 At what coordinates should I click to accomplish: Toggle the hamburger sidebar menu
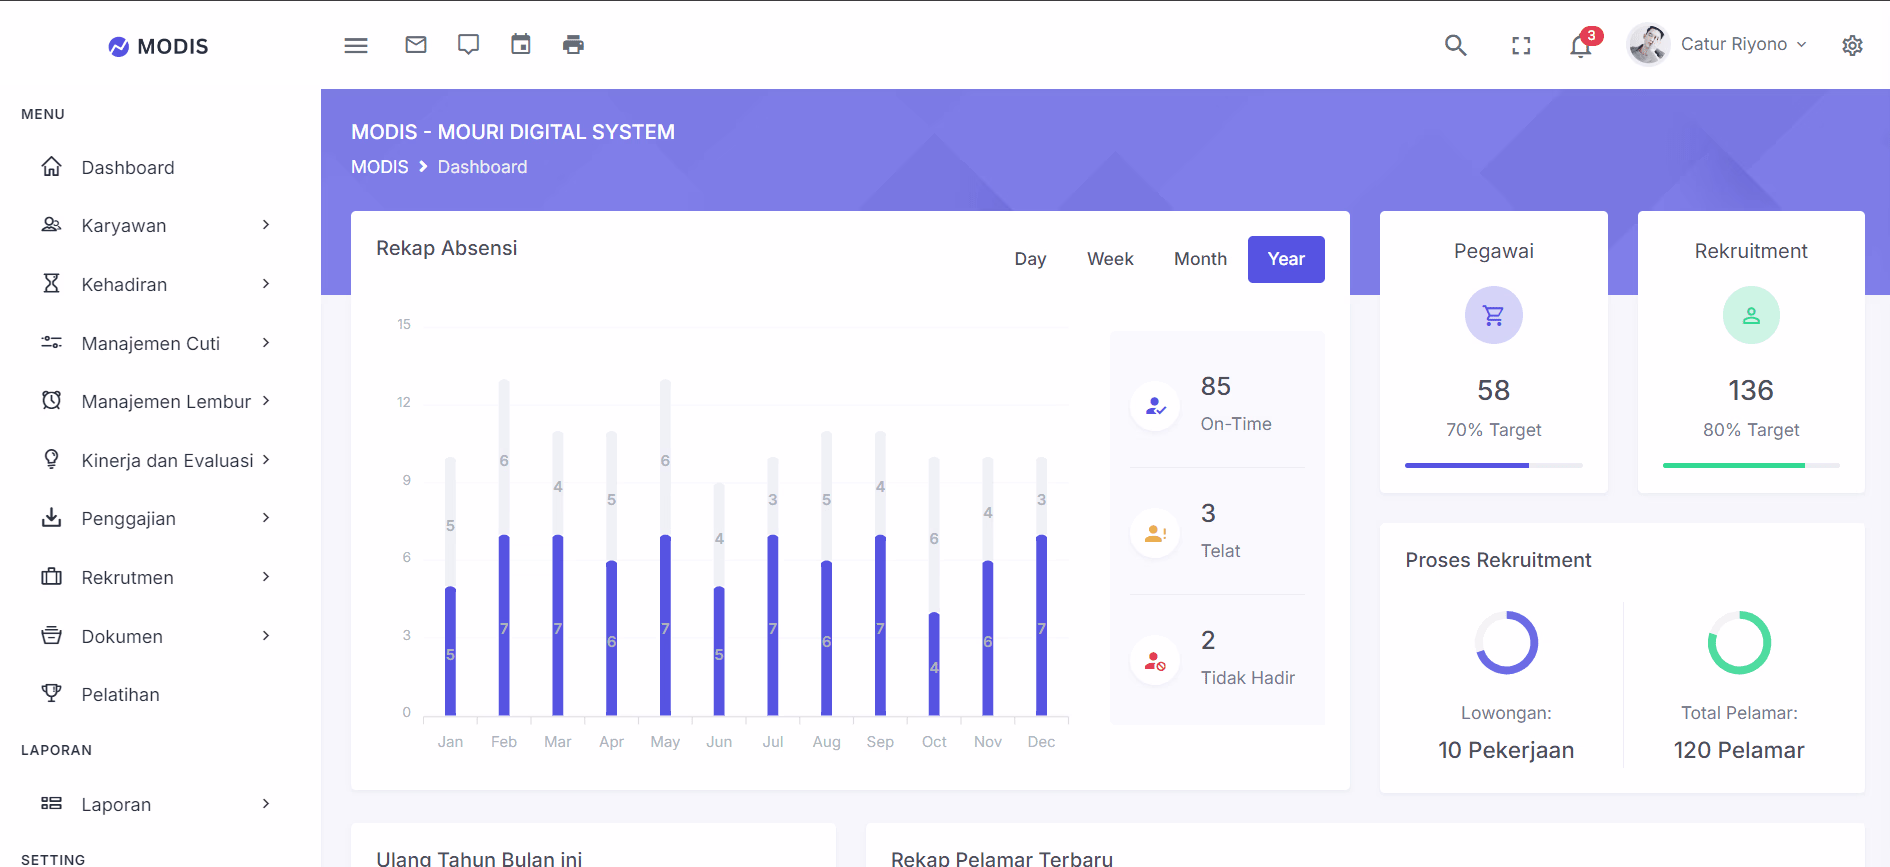[356, 45]
